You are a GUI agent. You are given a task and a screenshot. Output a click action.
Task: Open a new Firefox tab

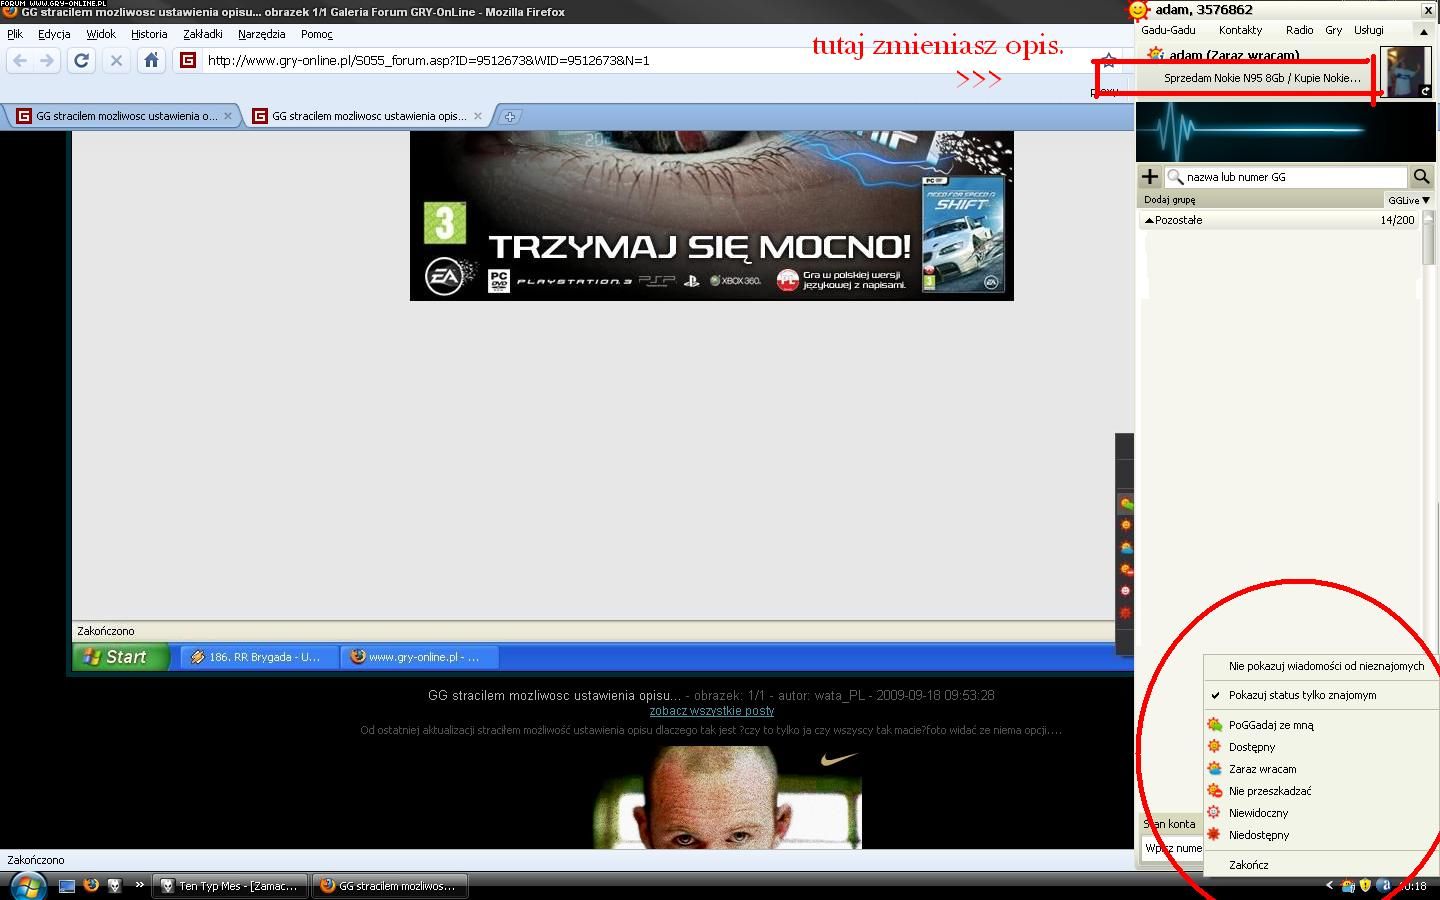tap(509, 117)
